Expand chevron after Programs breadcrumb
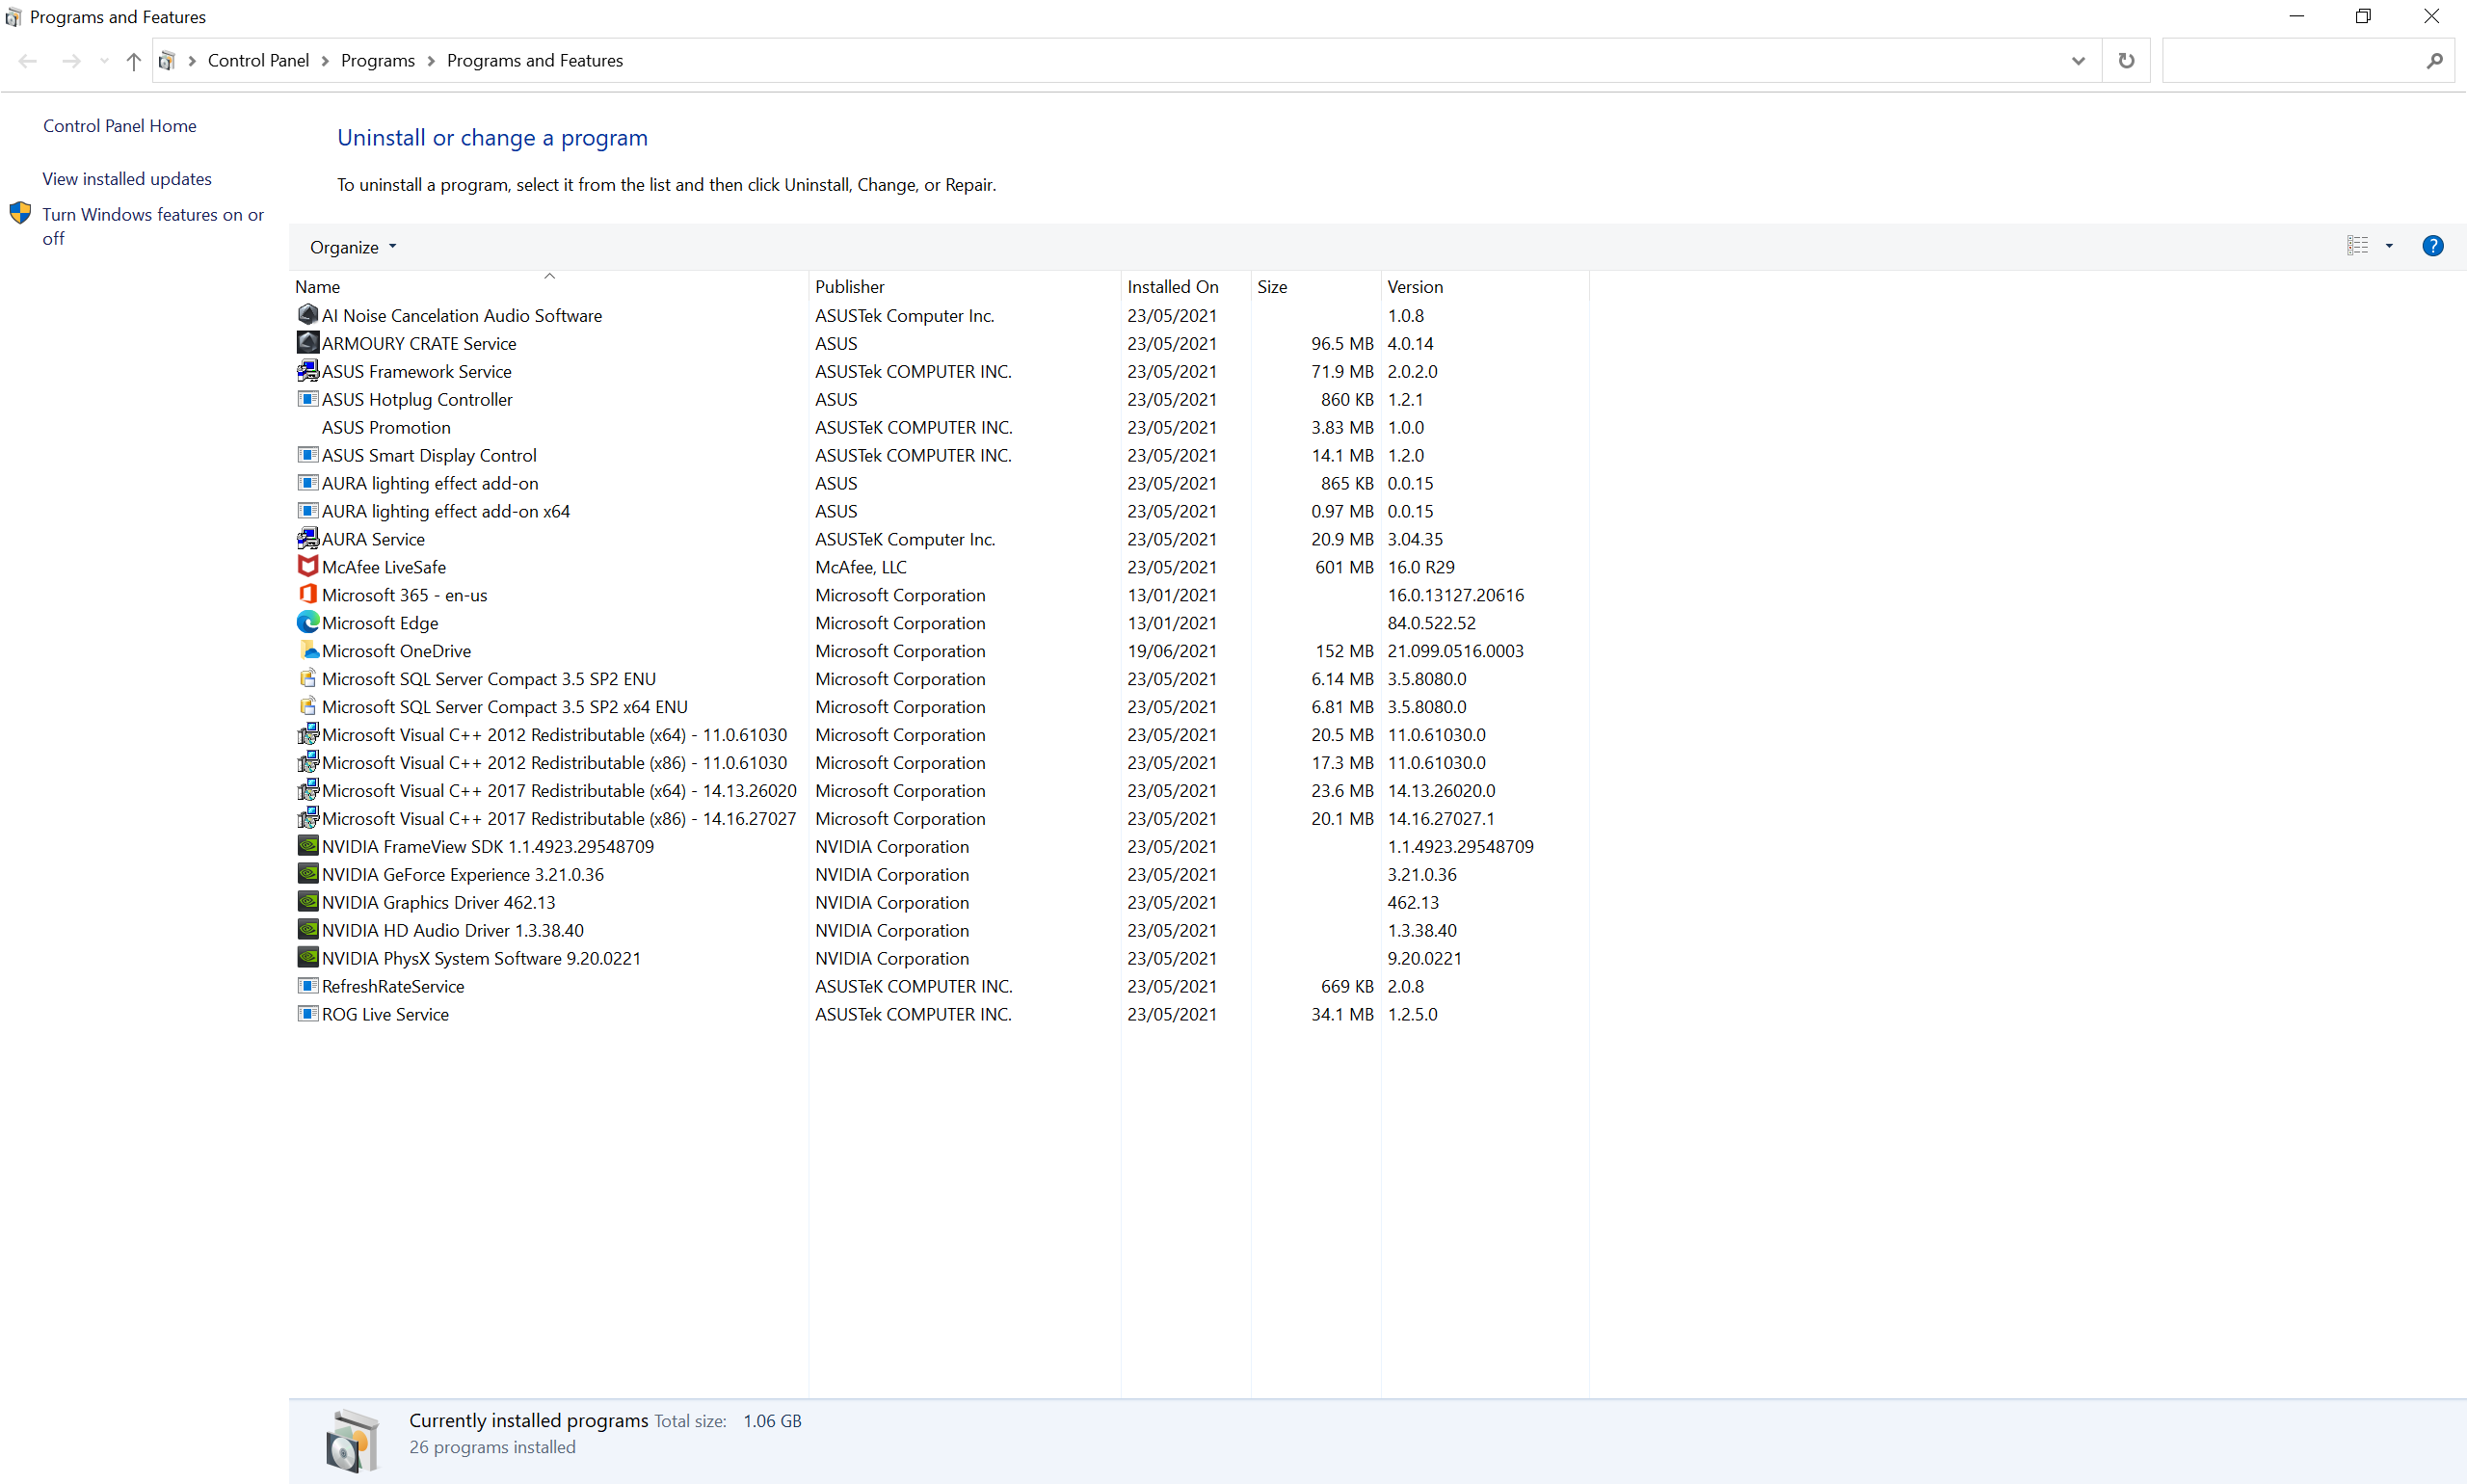This screenshot has width=2467, height=1484. point(431,61)
